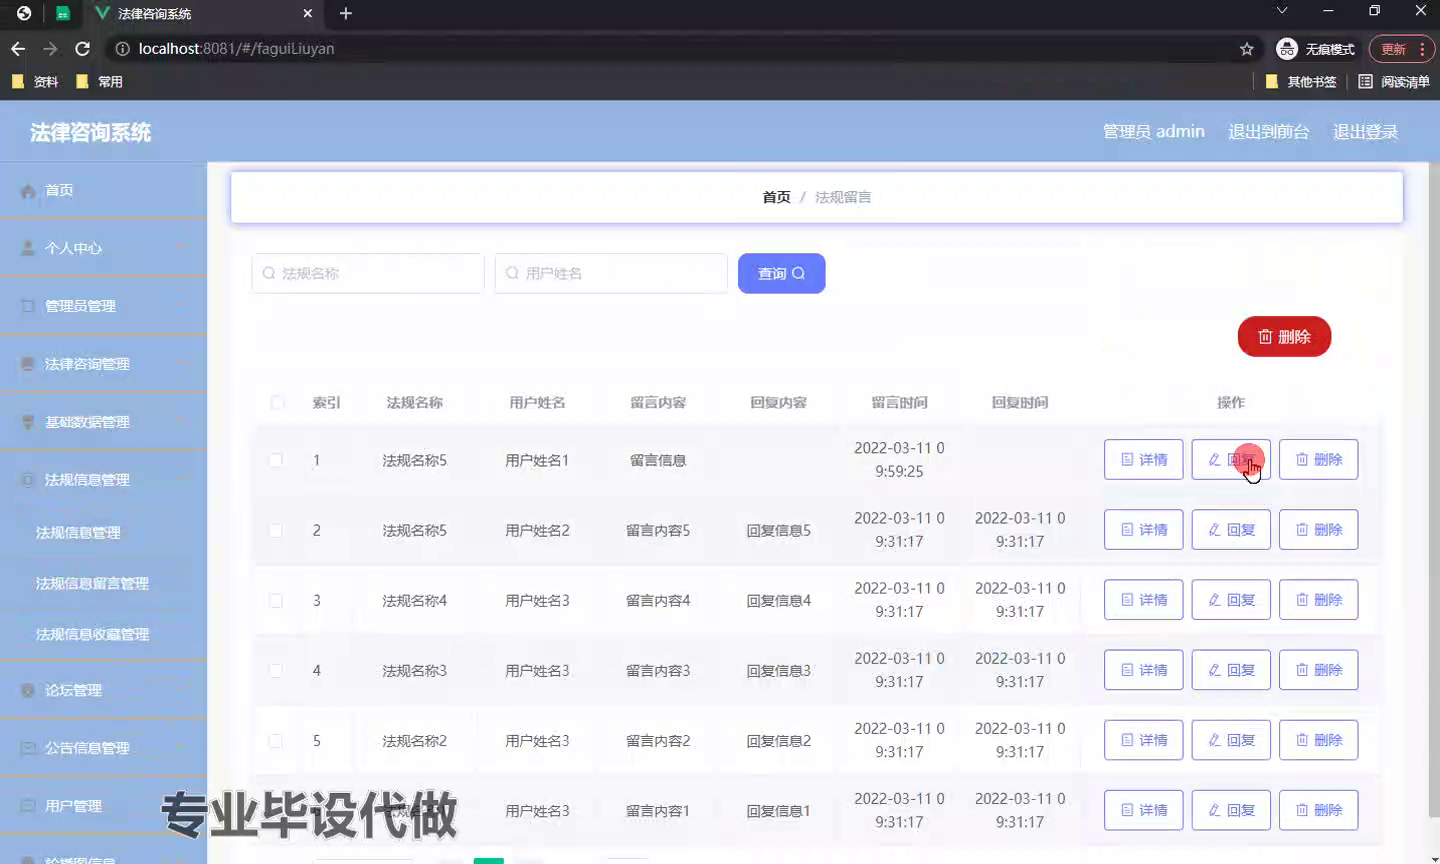Viewport: 1440px width, 864px height.
Task: Click the site info icon in address bar
Action: pos(122,49)
